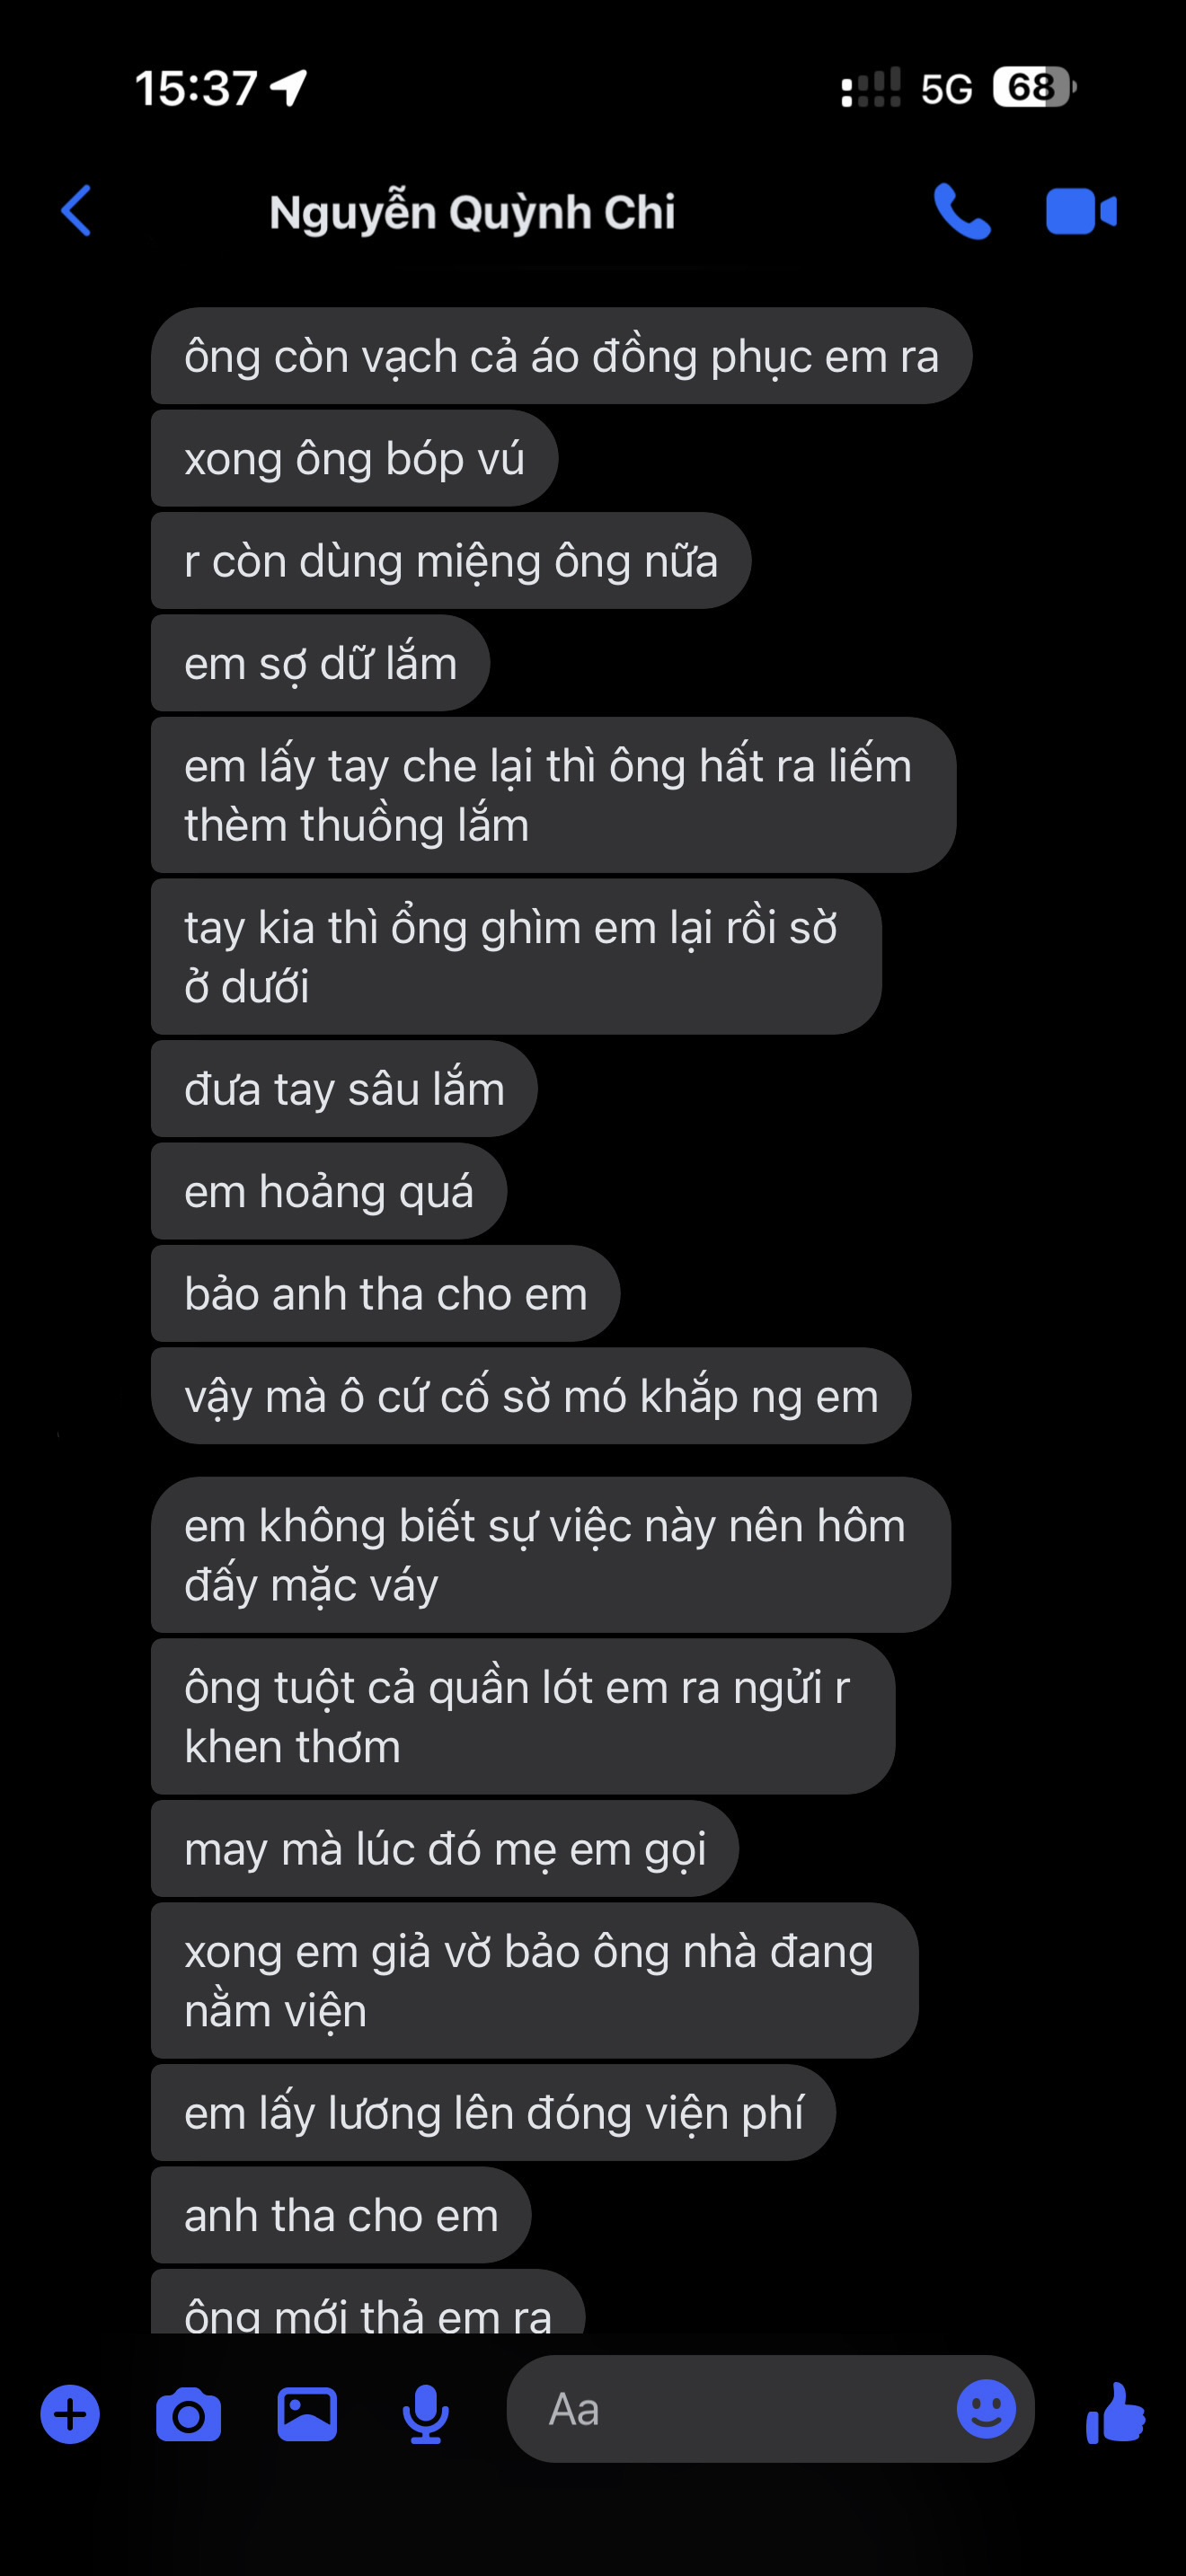Send a thumbs-up like
The image size is (1186, 2576).
(x=1115, y=2413)
